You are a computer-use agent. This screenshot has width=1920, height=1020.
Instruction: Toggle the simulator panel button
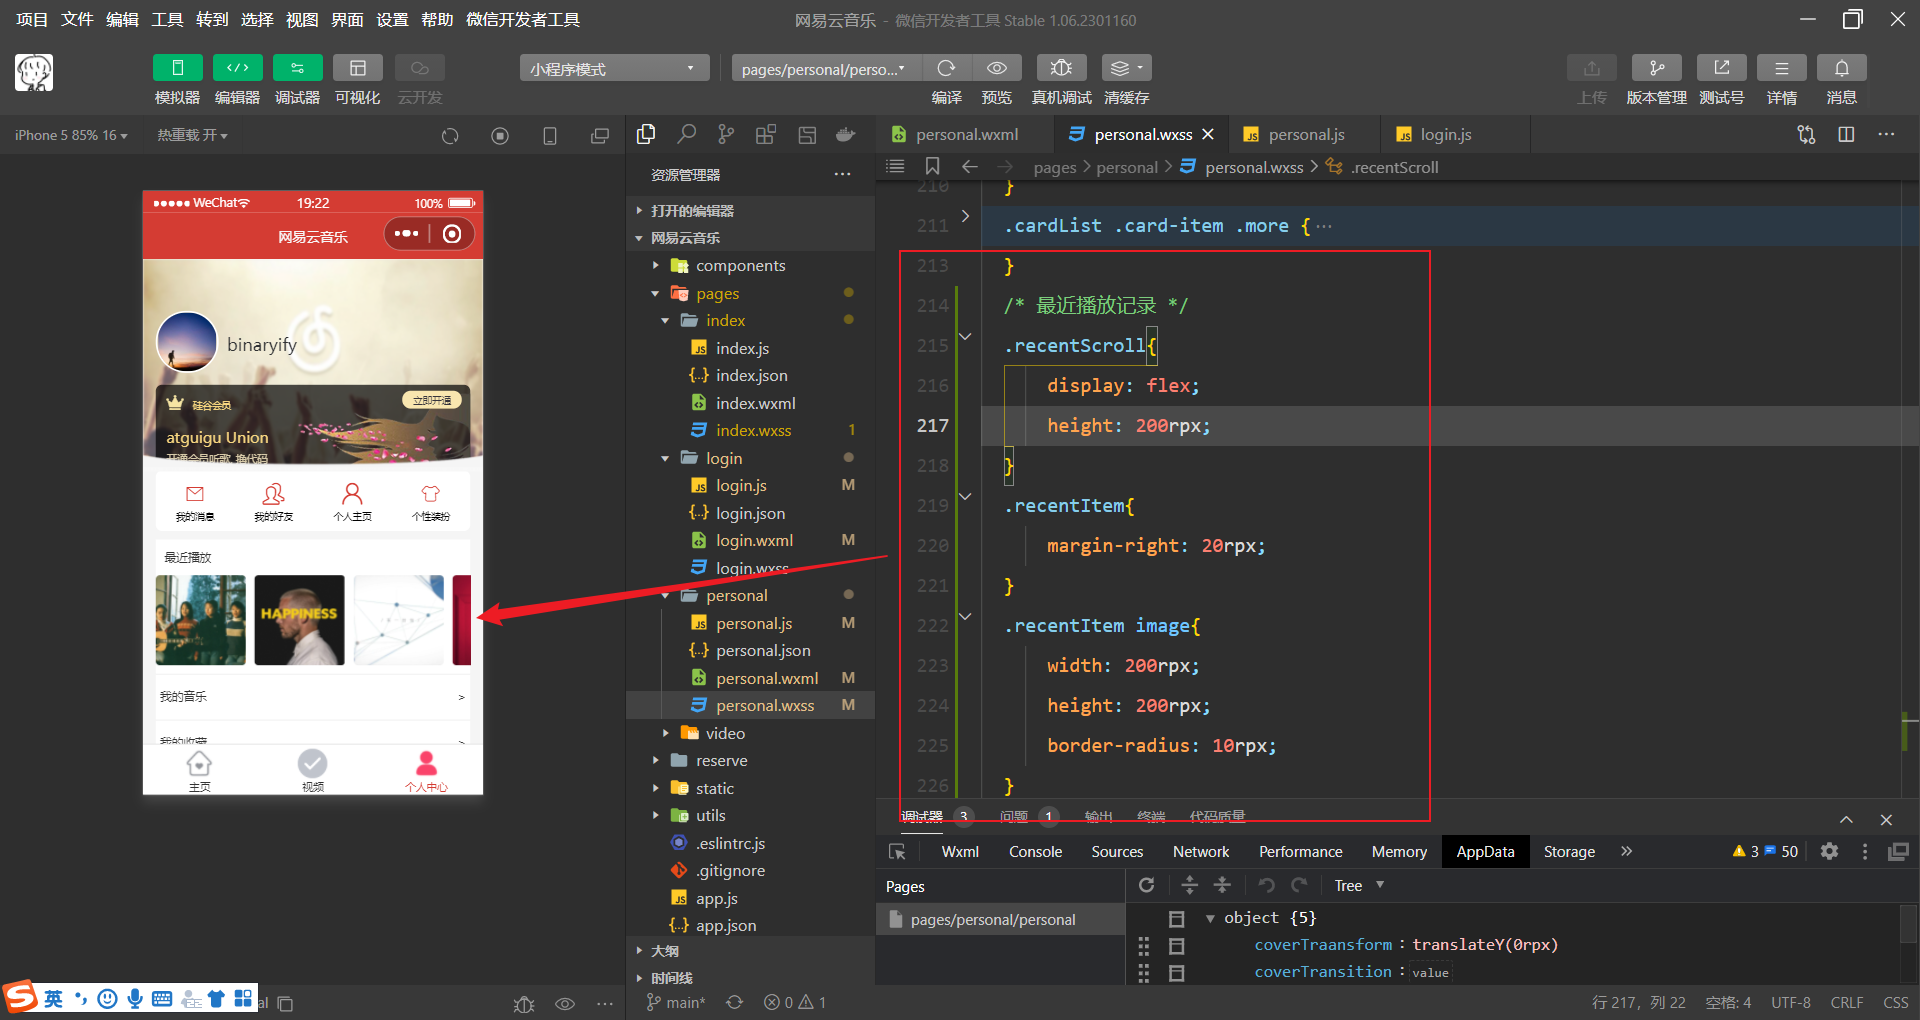click(177, 68)
